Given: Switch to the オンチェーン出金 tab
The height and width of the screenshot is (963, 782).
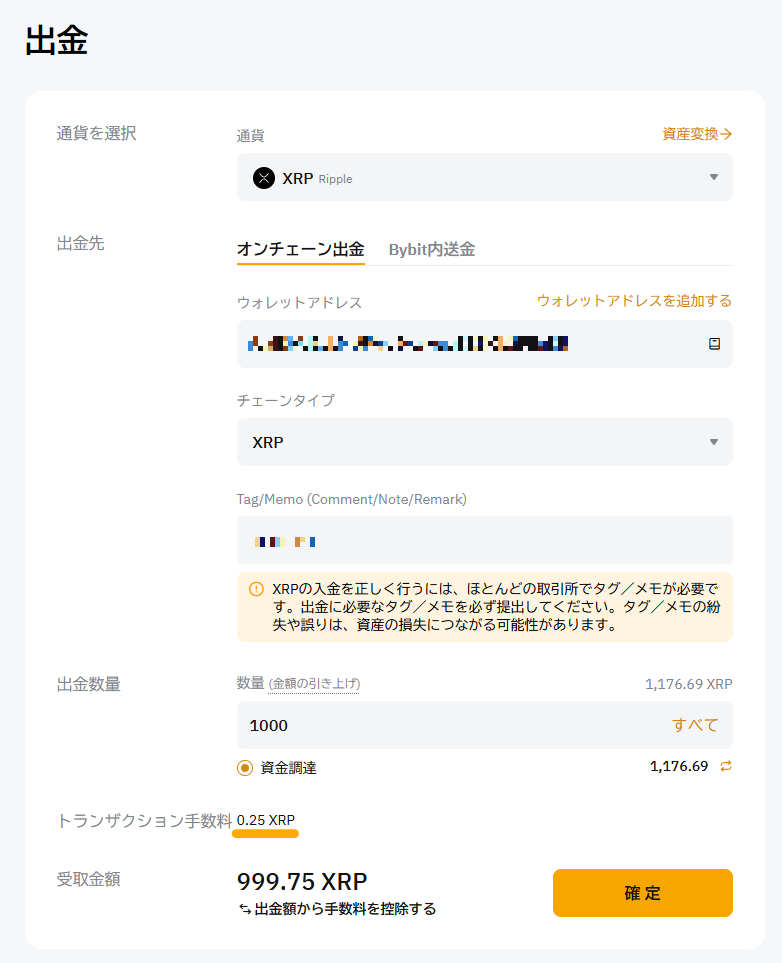Looking at the screenshot, I should point(300,249).
